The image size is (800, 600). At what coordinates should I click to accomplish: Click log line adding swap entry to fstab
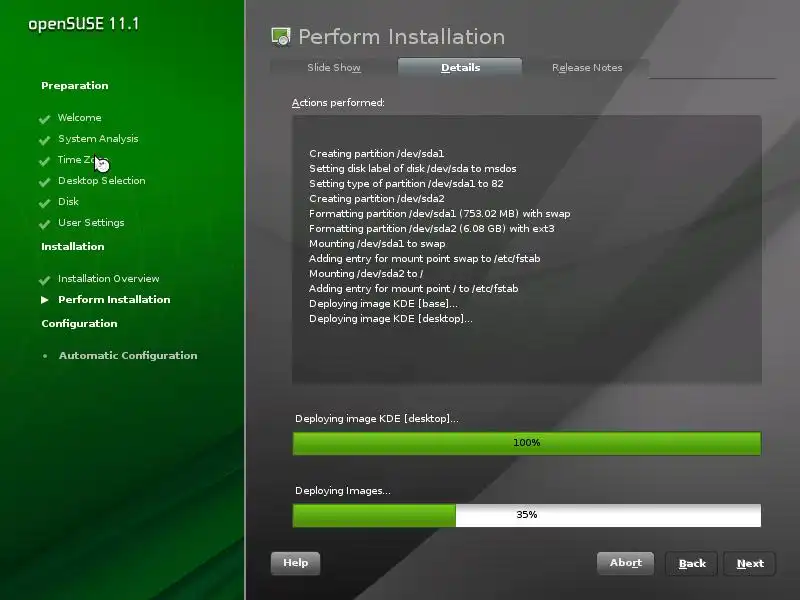(424, 259)
